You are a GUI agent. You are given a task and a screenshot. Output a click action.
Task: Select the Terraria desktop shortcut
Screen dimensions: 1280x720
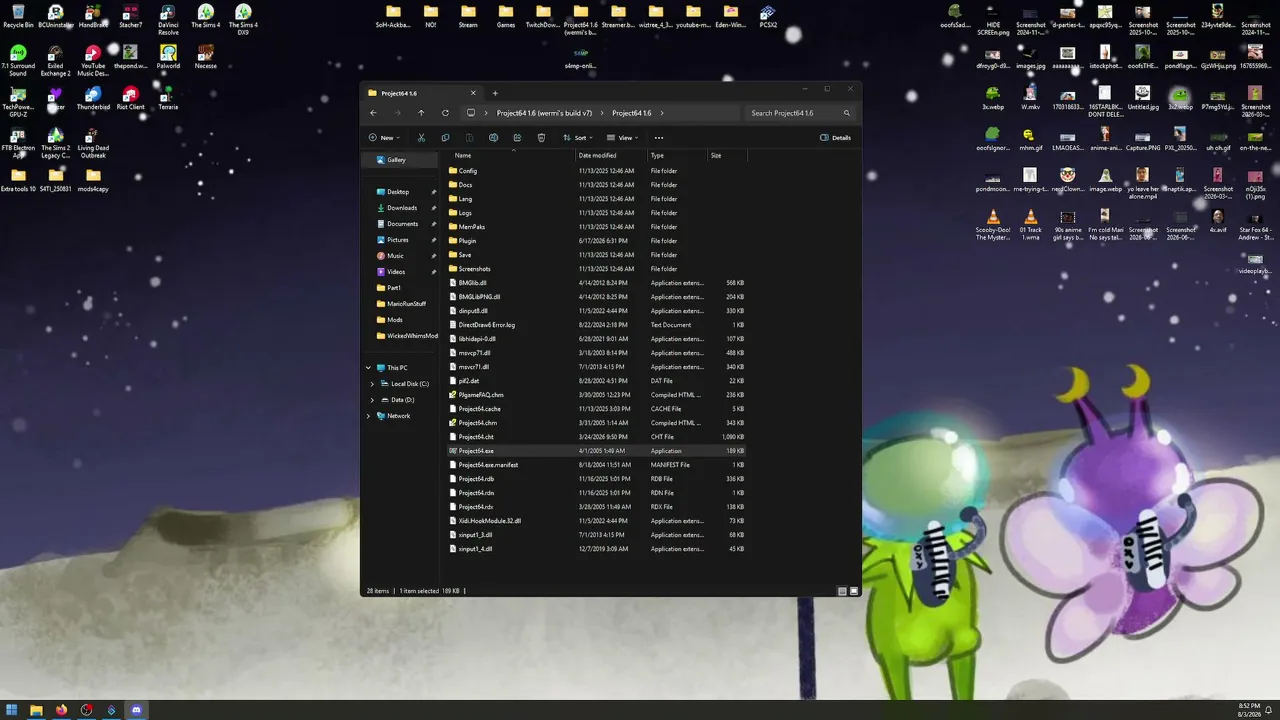point(168,97)
